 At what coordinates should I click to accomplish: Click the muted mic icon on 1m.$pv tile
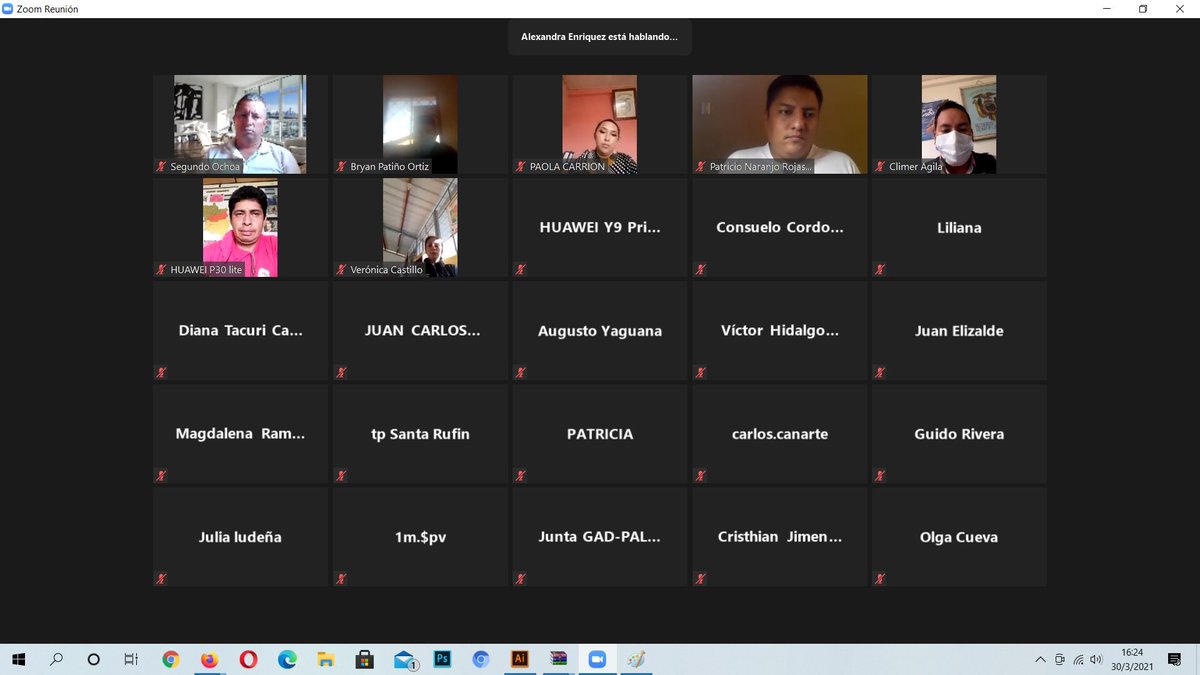(x=341, y=578)
